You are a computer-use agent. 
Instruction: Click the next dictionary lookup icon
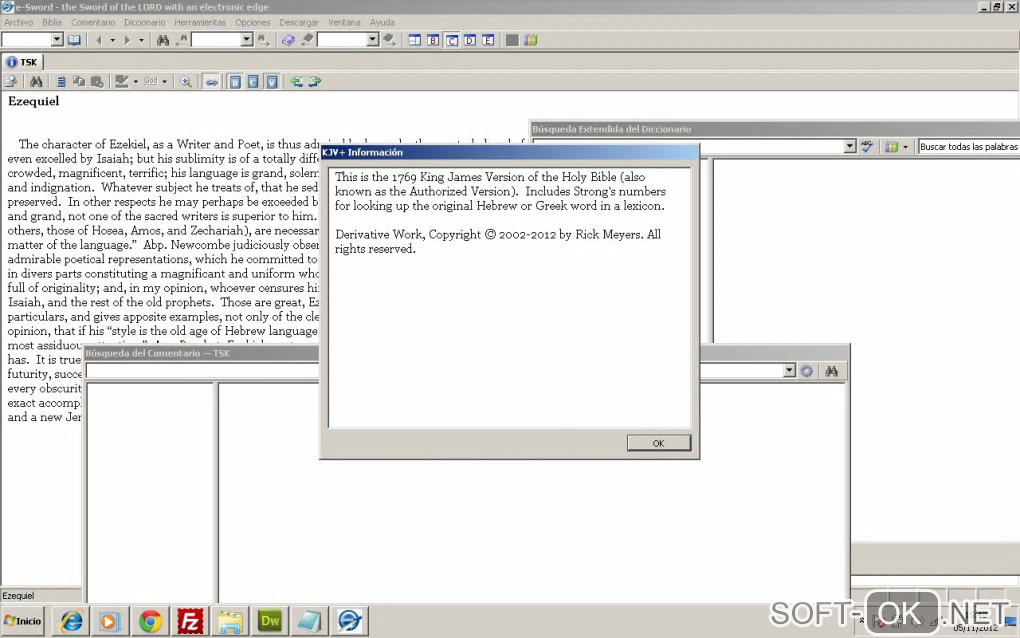389,40
